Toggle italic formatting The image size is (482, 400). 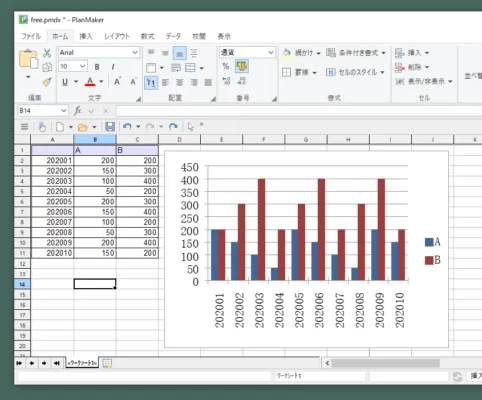(x=113, y=67)
